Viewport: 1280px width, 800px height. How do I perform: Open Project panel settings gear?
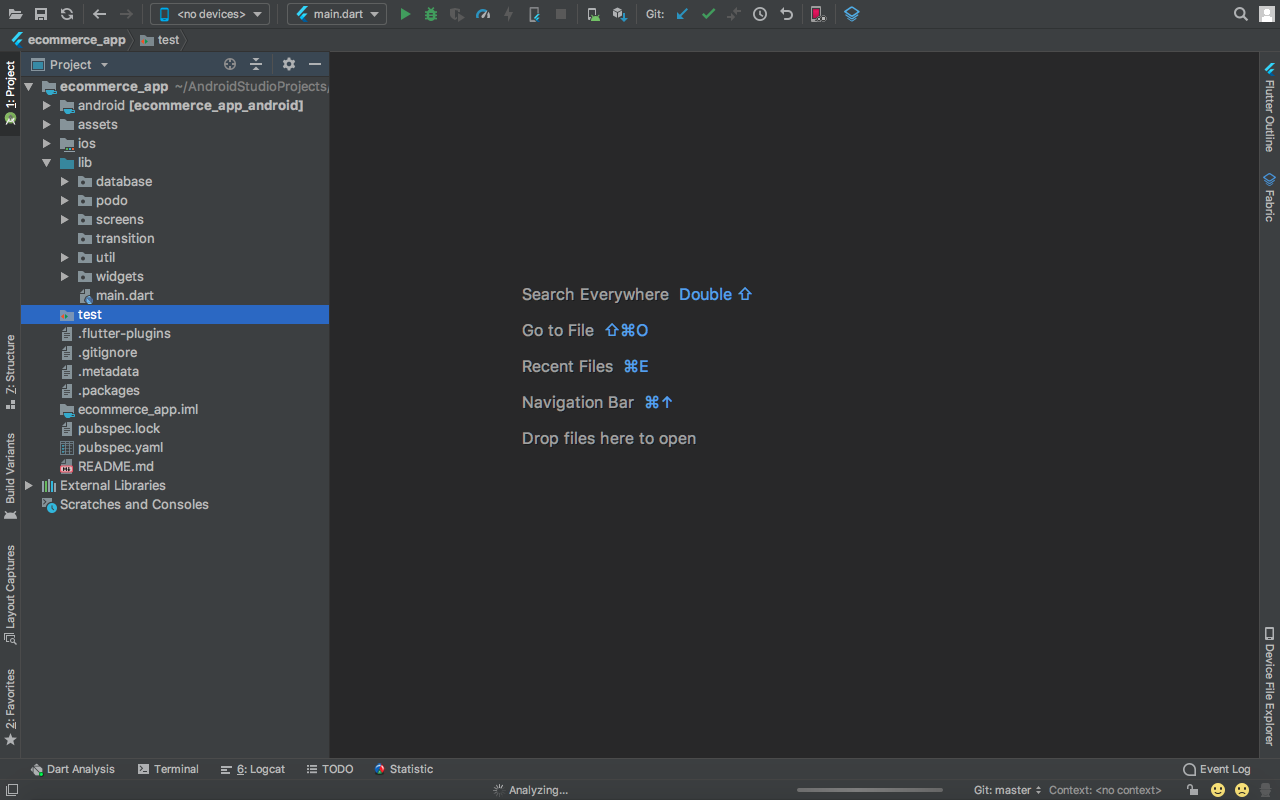click(289, 64)
